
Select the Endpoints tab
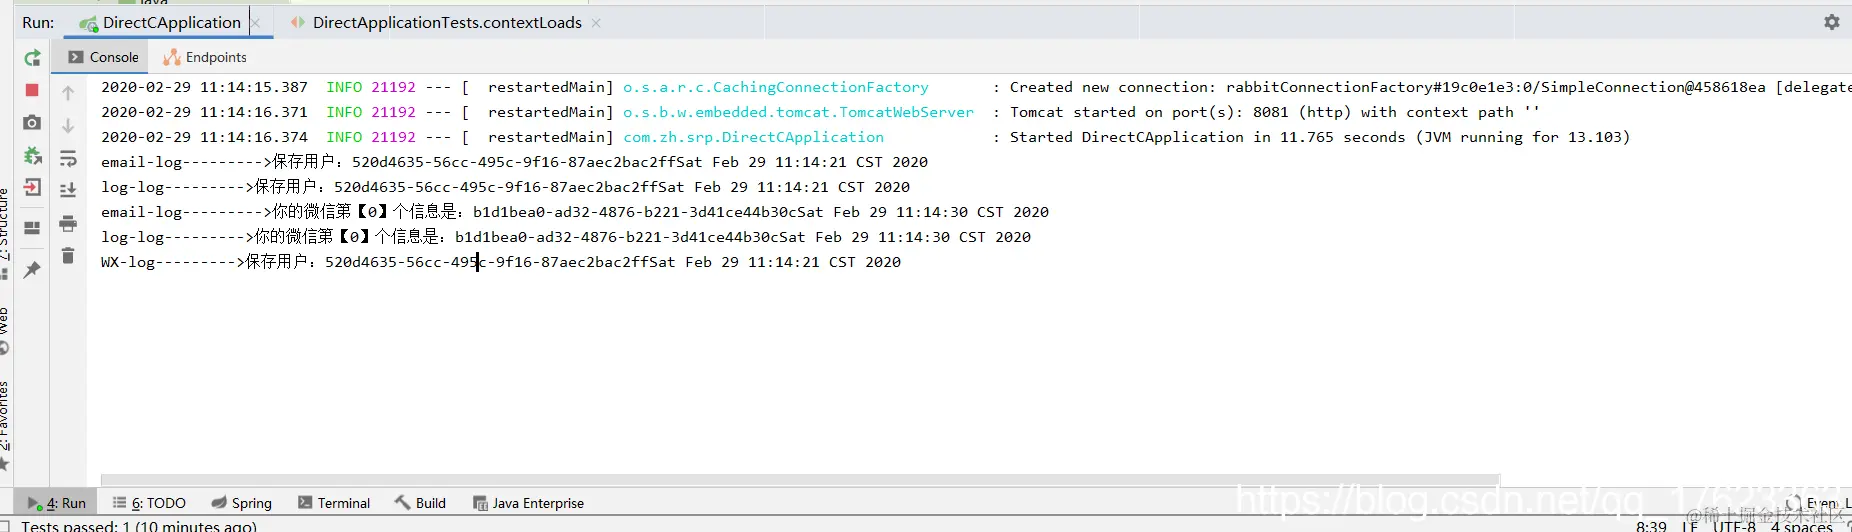tap(205, 57)
